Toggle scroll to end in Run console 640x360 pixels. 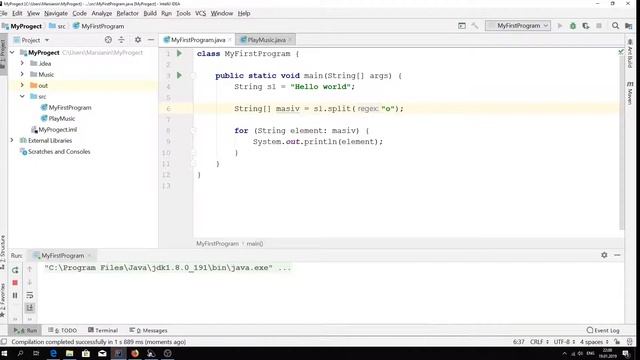coord(30,308)
